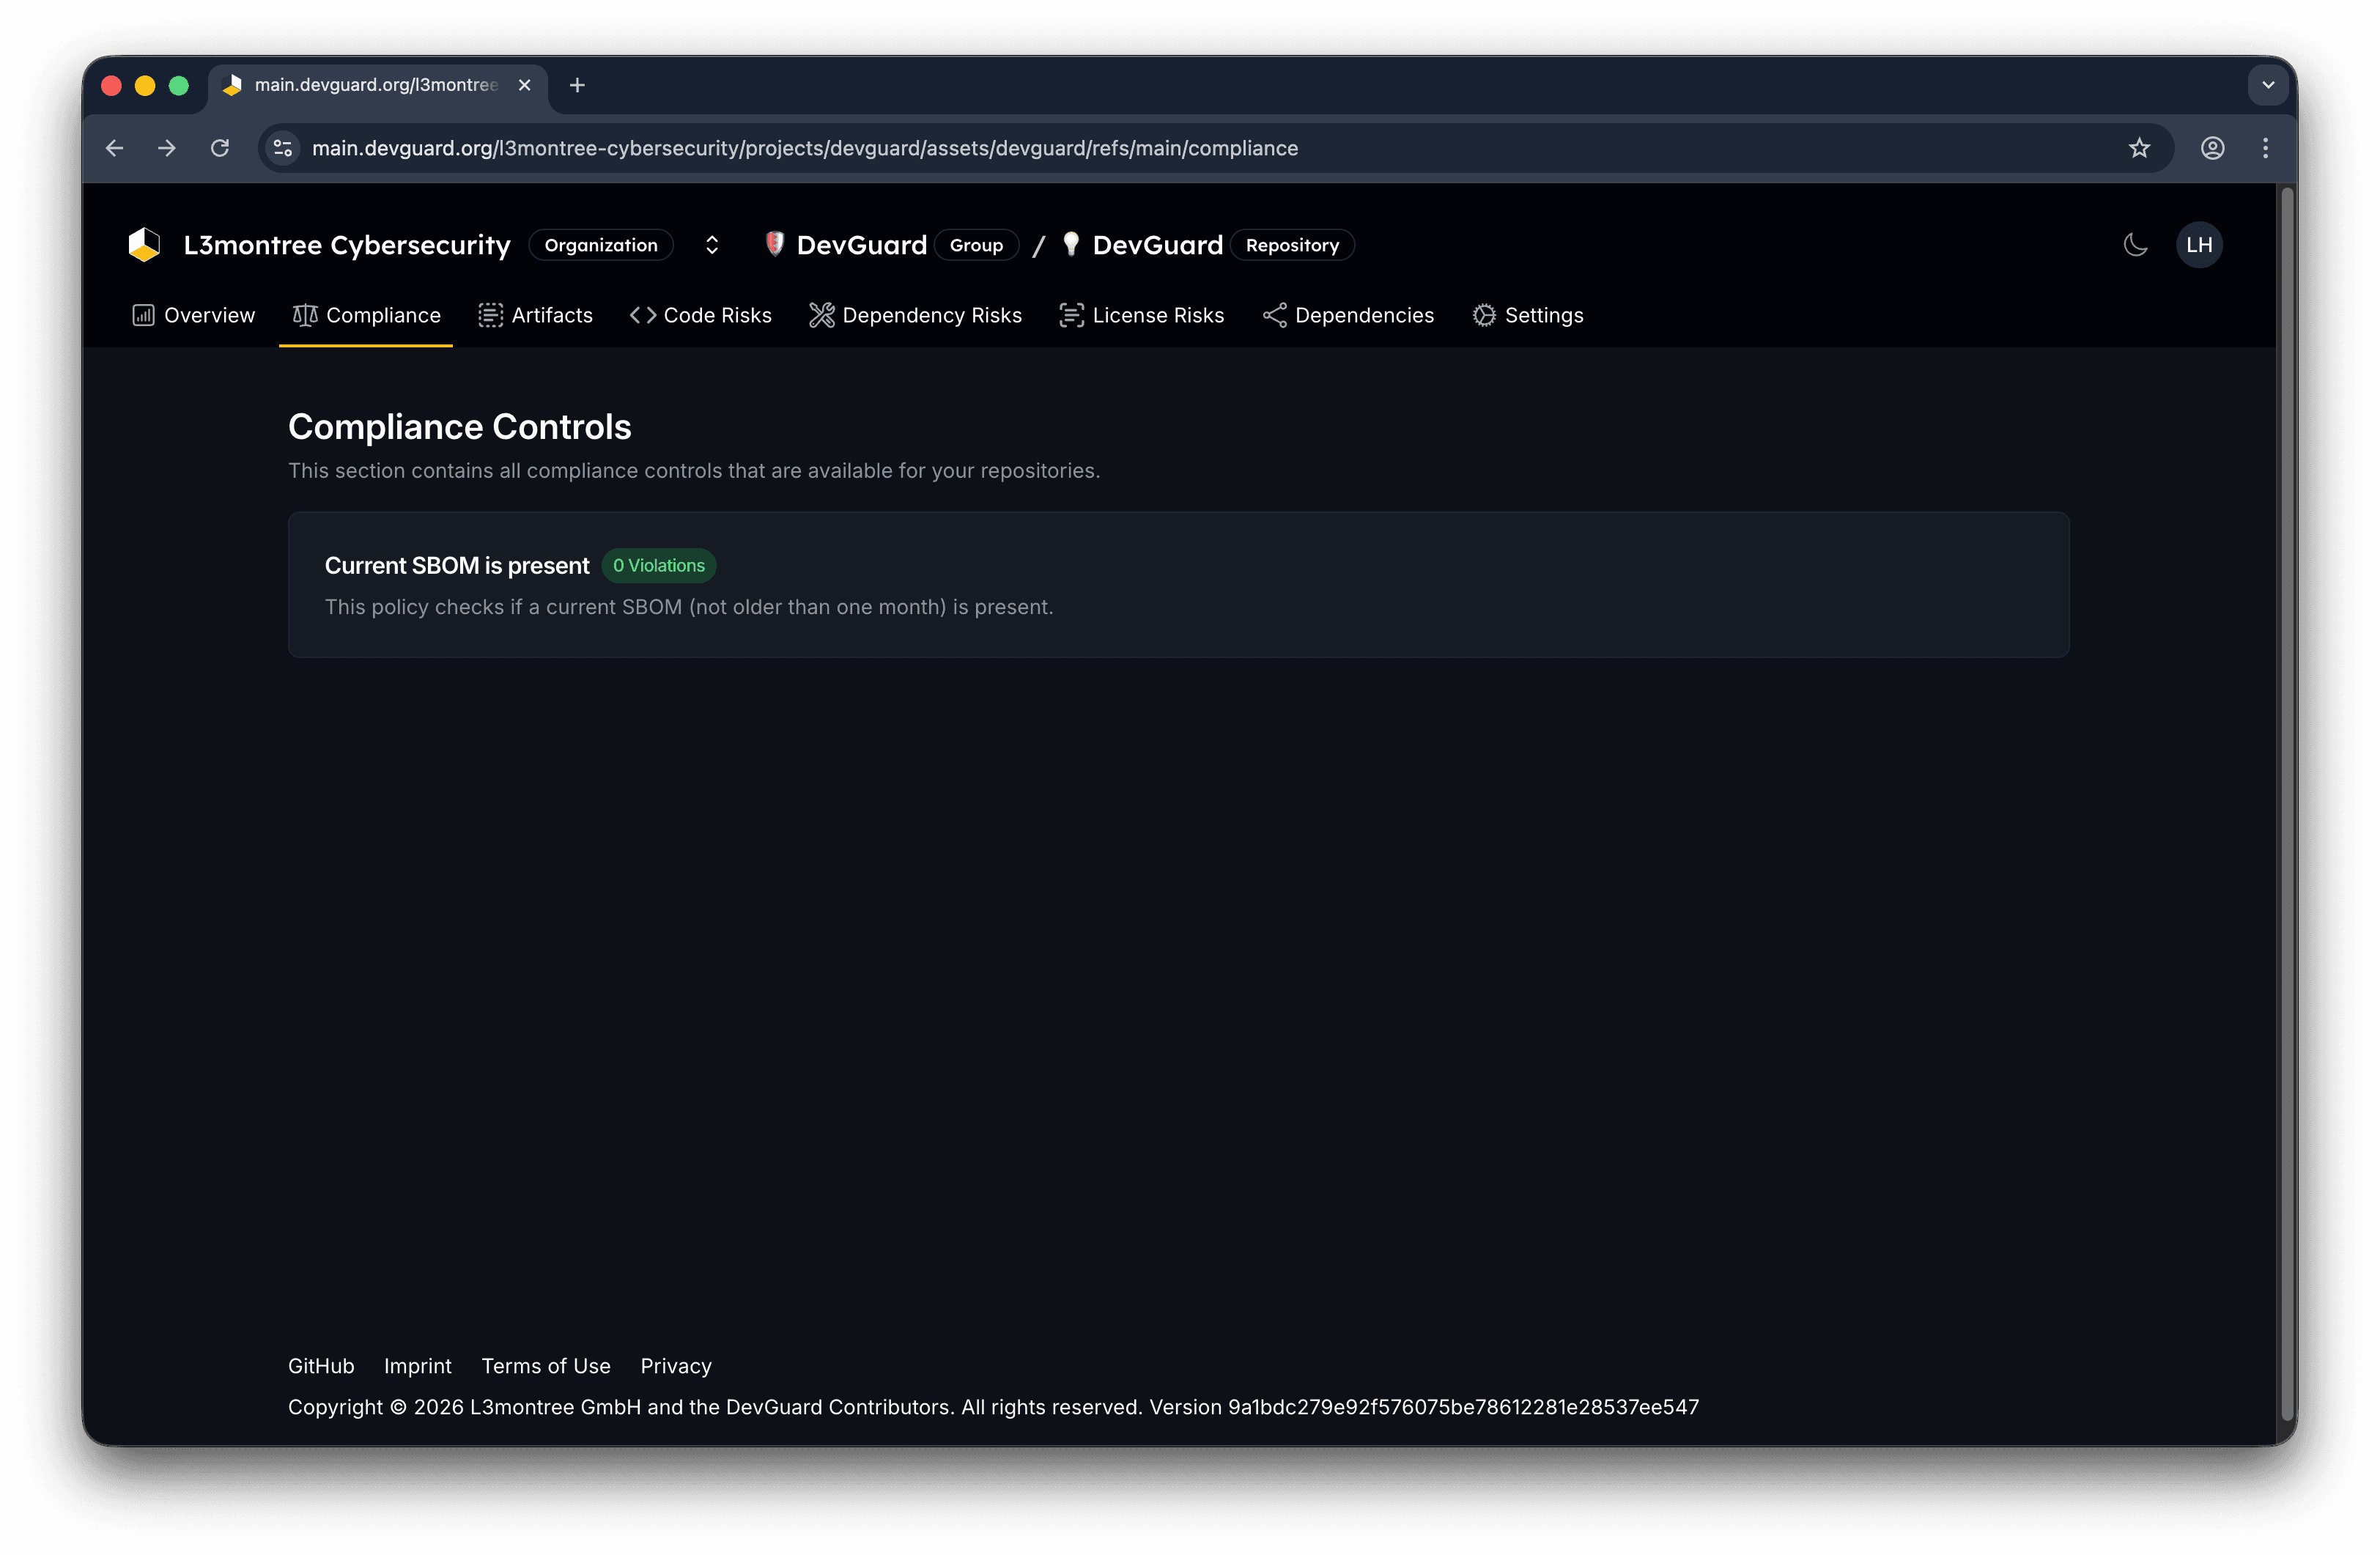Open the Terms of Use link

pos(545,1366)
